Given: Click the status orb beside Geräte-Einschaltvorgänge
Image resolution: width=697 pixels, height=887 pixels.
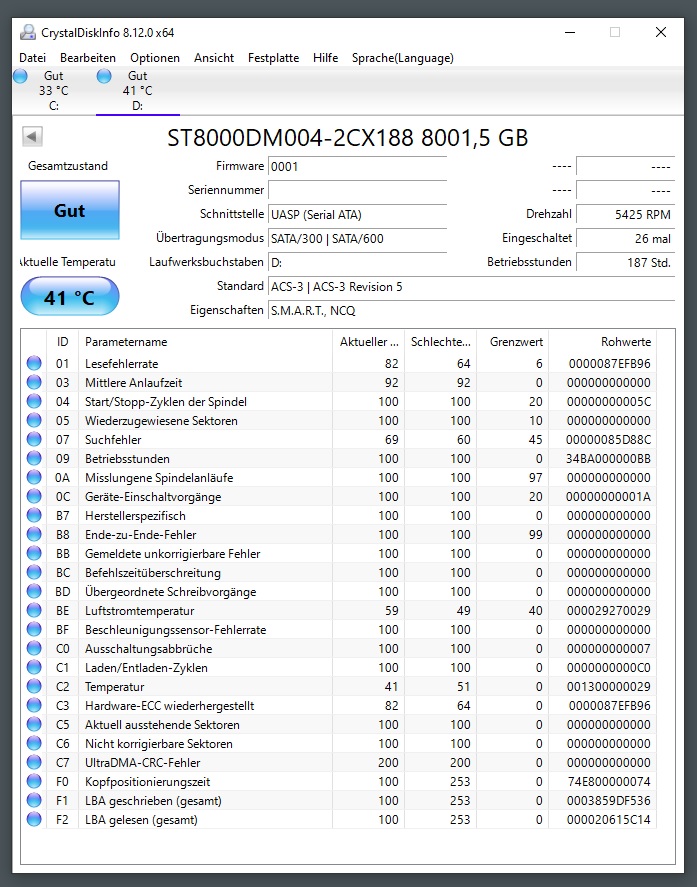Looking at the screenshot, I should (x=34, y=496).
